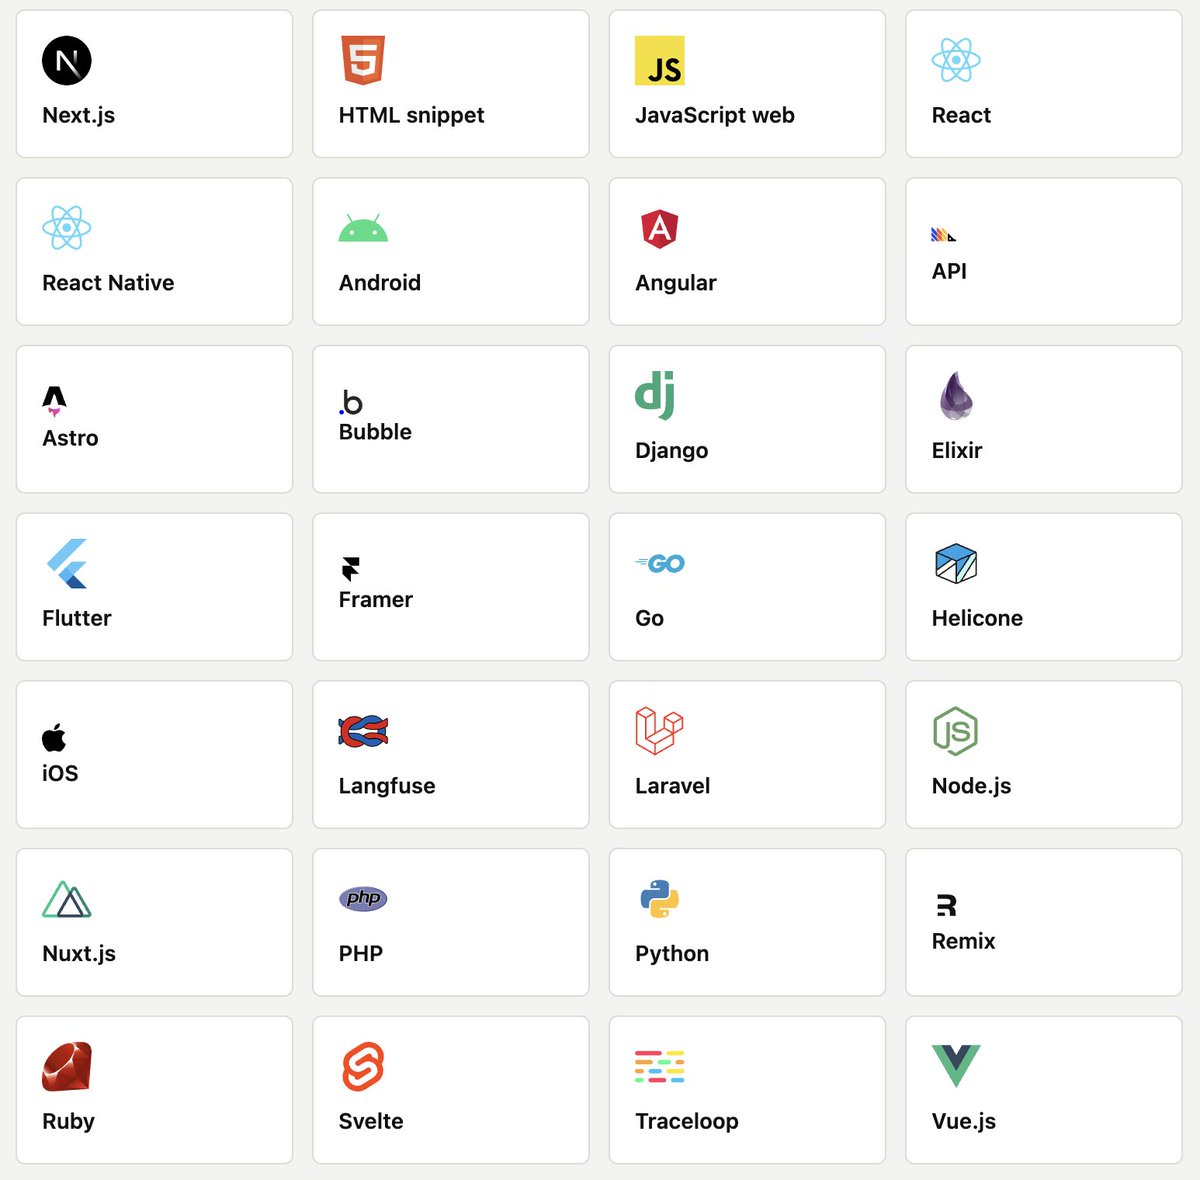Select the Nuxt.js label
This screenshot has height=1180, width=1200.
click(79, 954)
